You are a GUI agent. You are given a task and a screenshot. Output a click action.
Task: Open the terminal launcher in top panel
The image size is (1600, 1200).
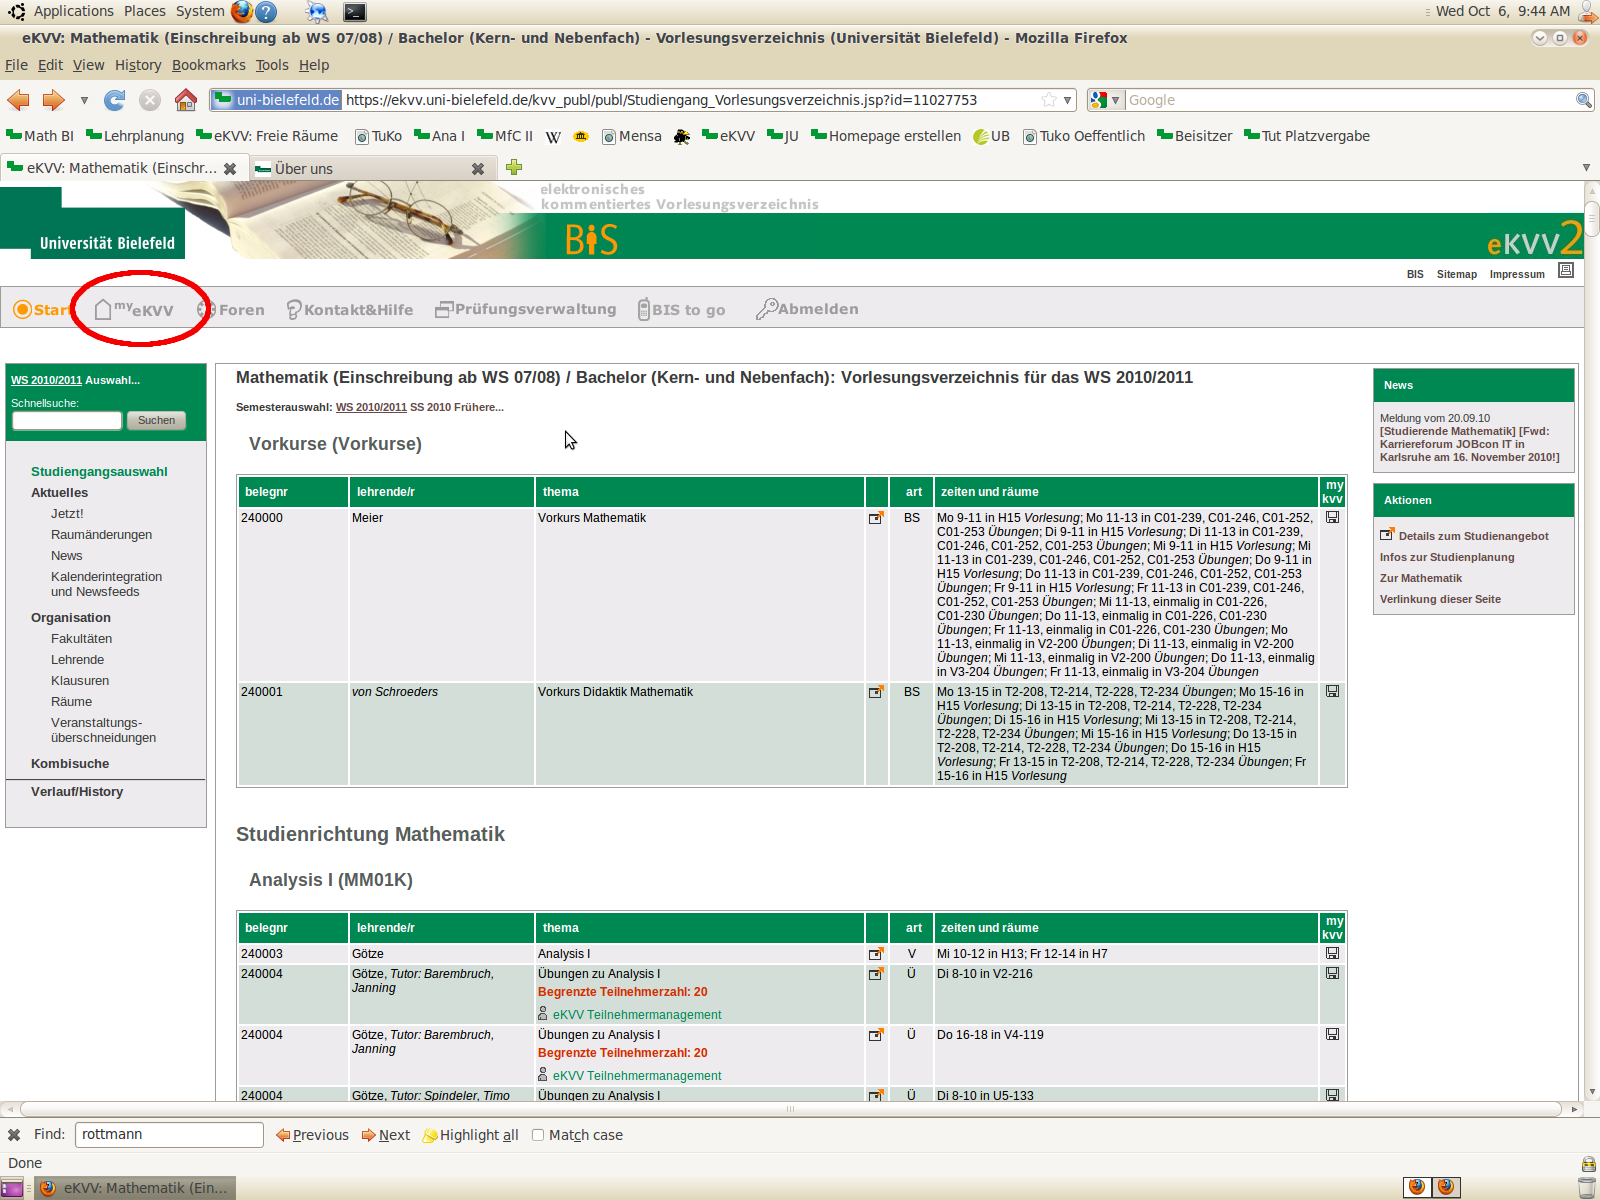(x=355, y=12)
